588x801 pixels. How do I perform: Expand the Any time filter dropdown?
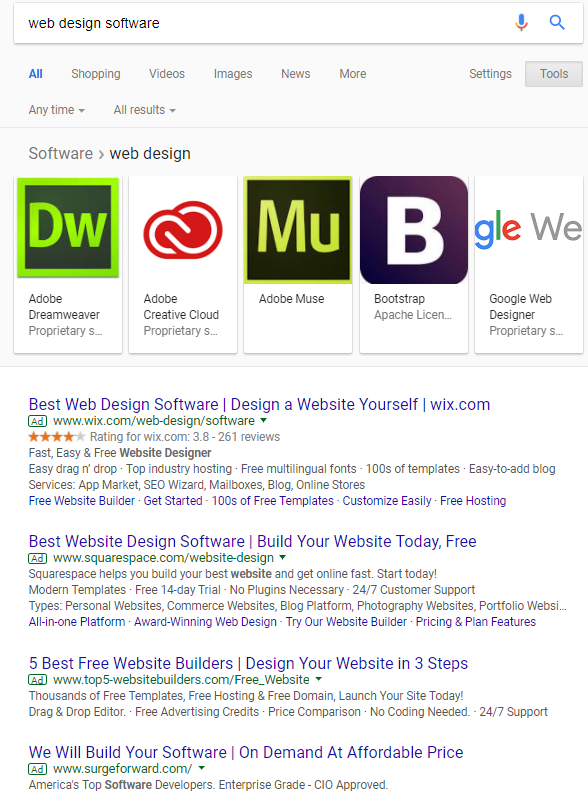(x=56, y=110)
